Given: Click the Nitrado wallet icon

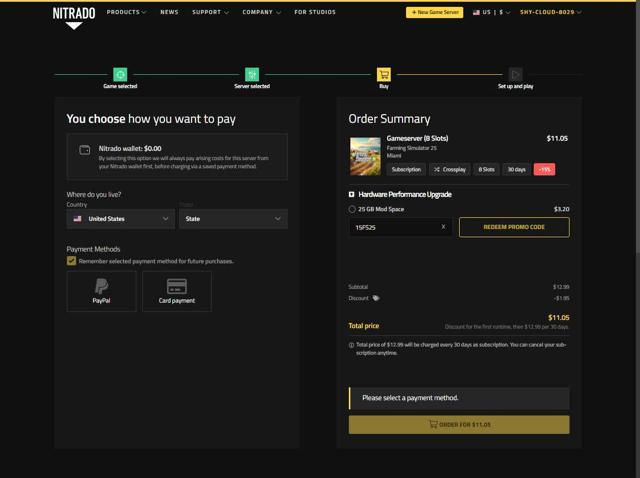Looking at the screenshot, I should pos(84,150).
